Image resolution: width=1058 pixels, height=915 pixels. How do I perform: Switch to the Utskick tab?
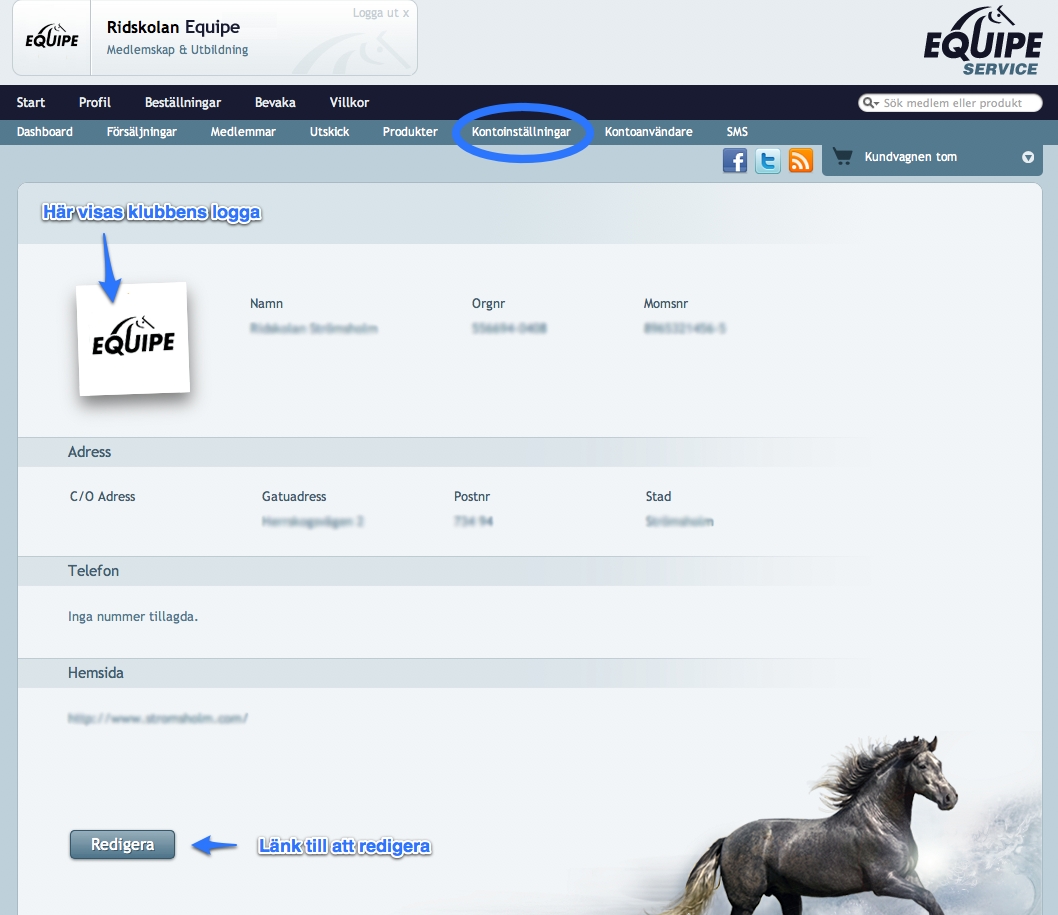329,132
